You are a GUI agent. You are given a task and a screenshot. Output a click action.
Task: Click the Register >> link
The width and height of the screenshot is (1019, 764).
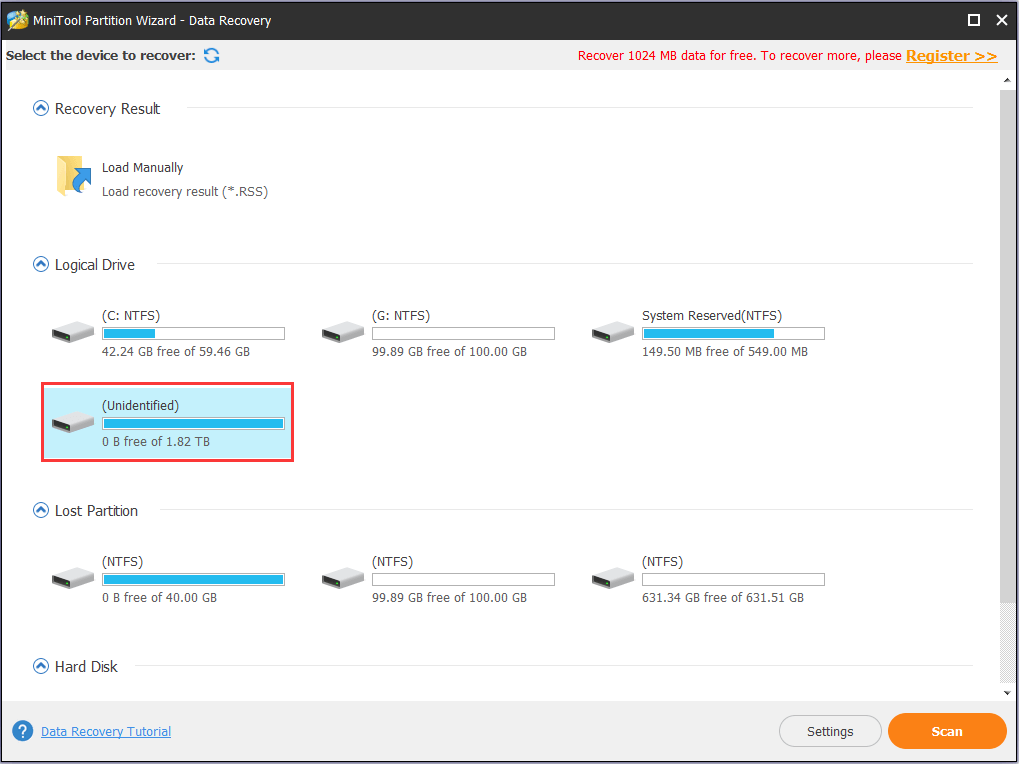pyautogui.click(x=951, y=56)
